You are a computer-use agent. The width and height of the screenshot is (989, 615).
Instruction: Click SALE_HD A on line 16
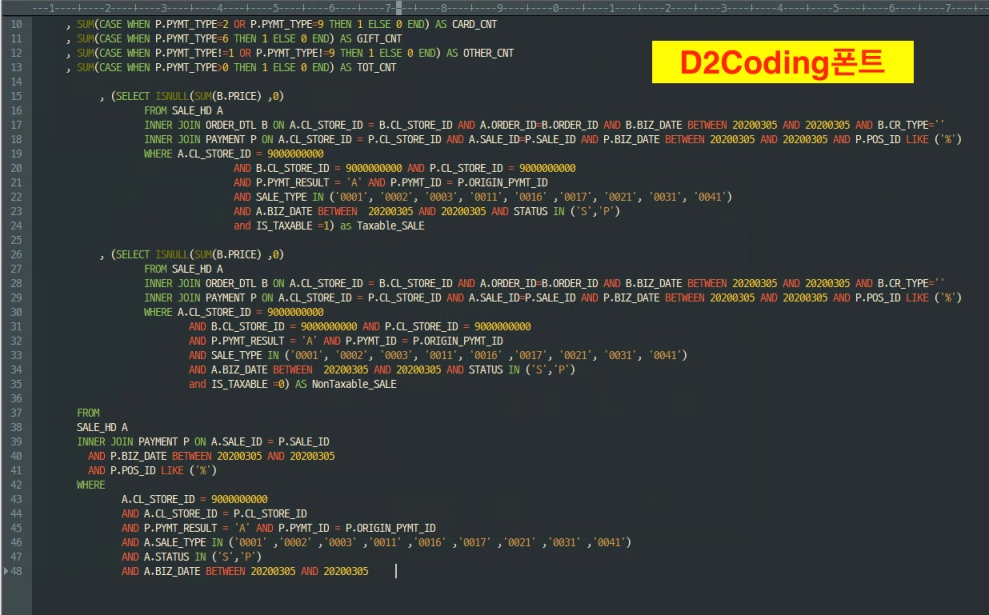coord(197,110)
